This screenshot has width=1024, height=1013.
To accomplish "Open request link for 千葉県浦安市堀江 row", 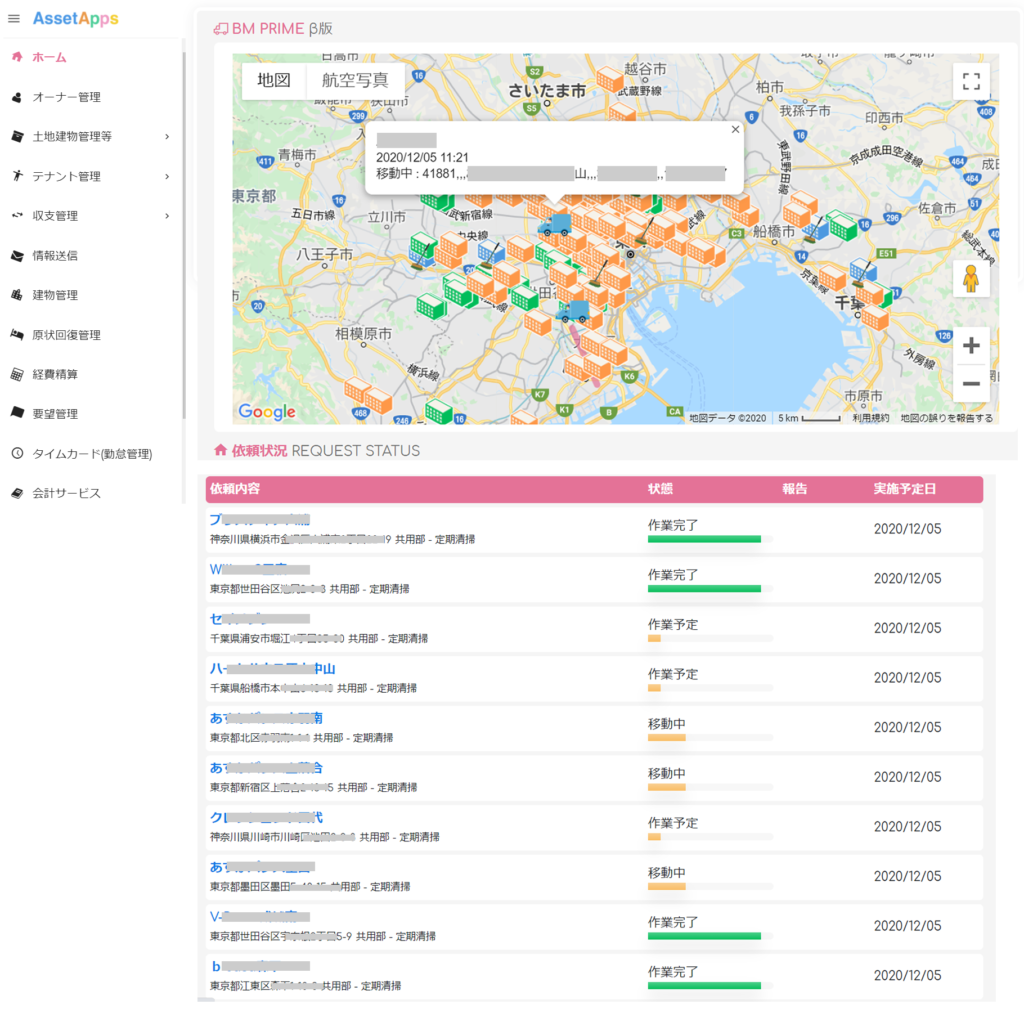I will pos(259,619).
